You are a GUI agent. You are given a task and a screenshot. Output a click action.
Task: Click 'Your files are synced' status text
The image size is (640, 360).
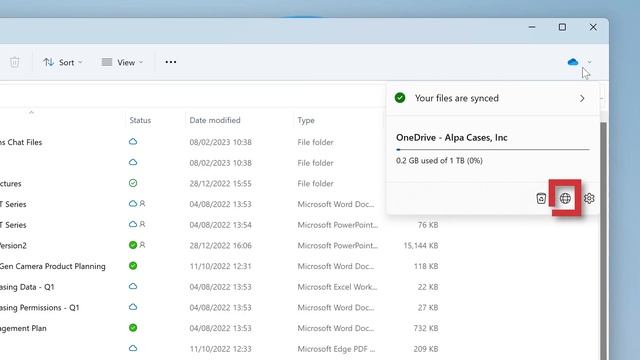pos(456,98)
